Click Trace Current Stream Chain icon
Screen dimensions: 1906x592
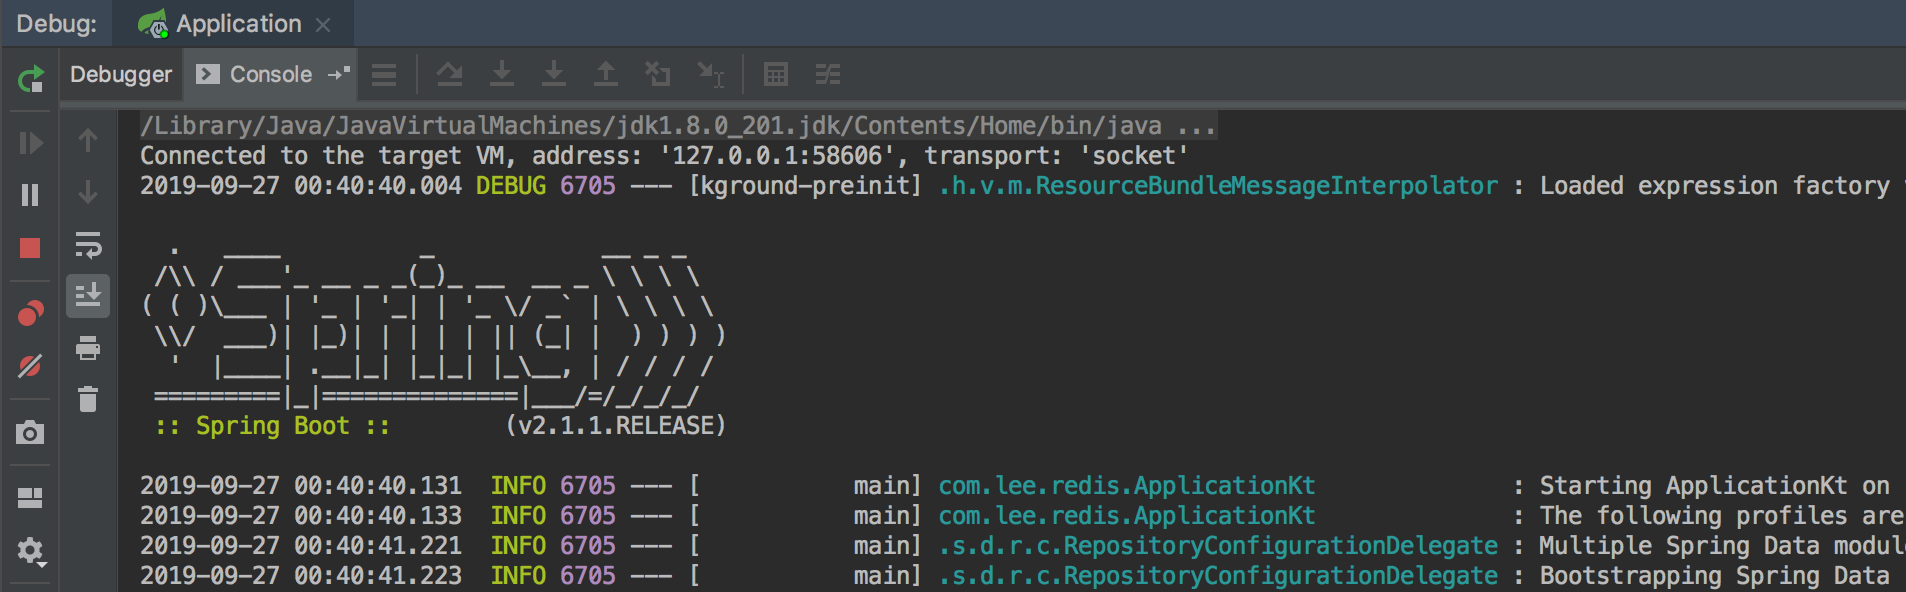828,74
